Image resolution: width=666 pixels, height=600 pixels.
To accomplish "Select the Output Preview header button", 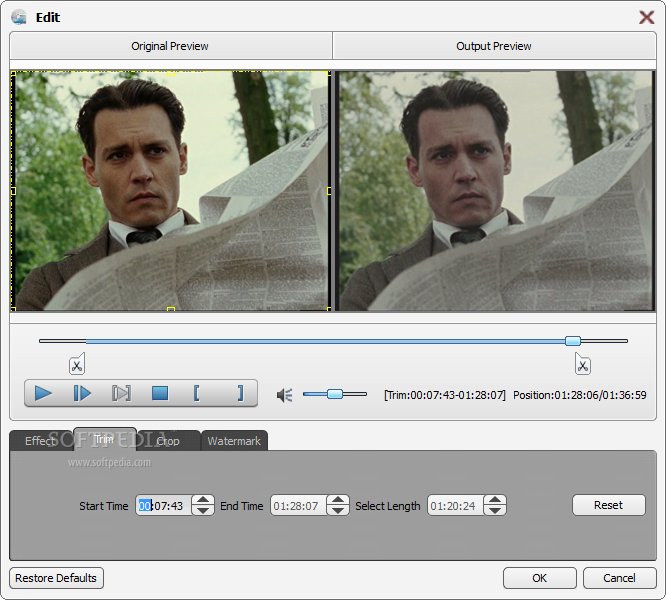I will [494, 46].
